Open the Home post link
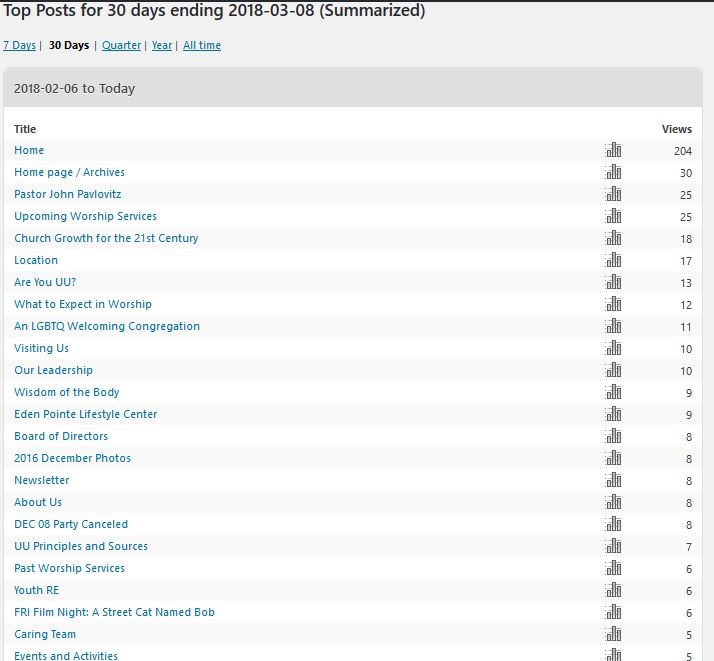Screen dimensions: 714x661 (29, 150)
